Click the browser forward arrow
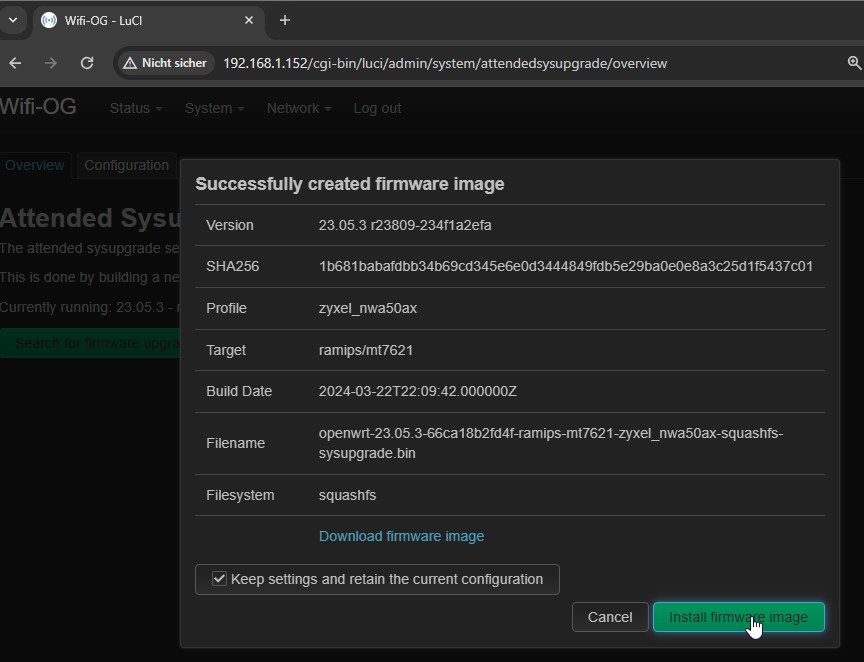 point(51,63)
